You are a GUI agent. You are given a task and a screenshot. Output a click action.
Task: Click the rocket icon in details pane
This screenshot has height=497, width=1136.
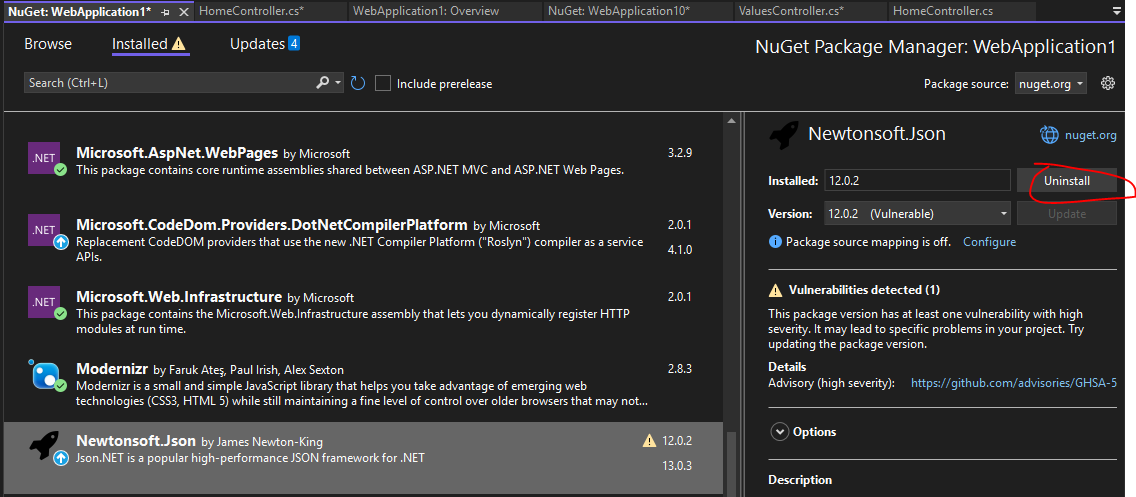tap(784, 135)
